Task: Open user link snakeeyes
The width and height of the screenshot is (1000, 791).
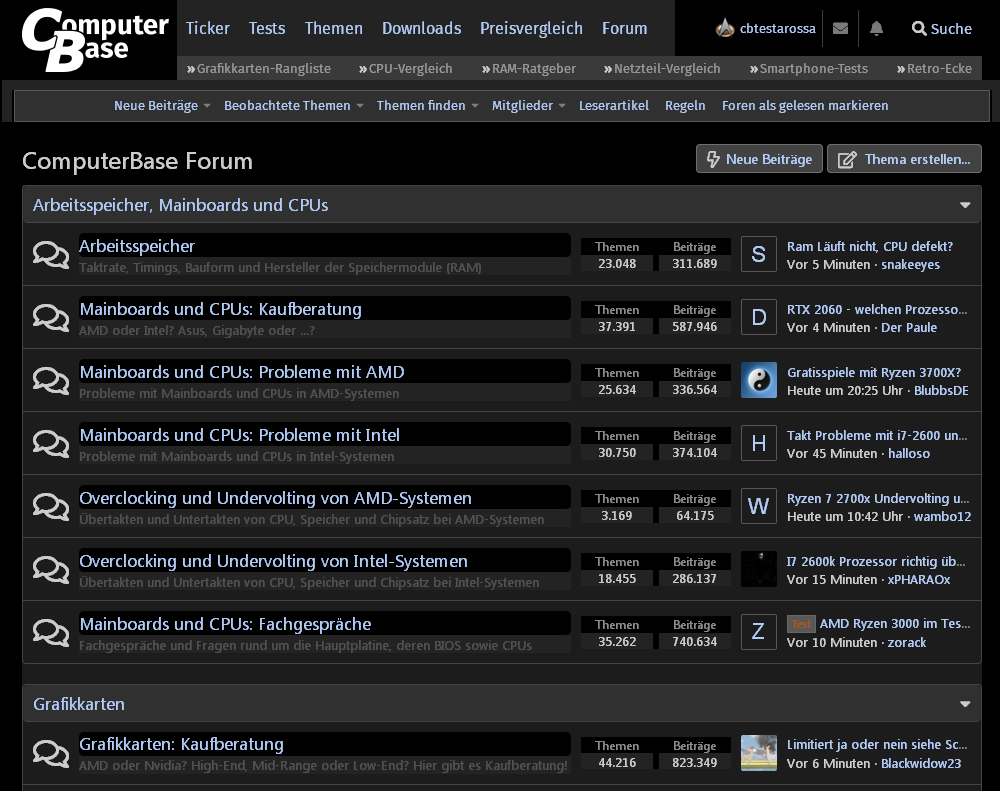Action: click(910, 265)
